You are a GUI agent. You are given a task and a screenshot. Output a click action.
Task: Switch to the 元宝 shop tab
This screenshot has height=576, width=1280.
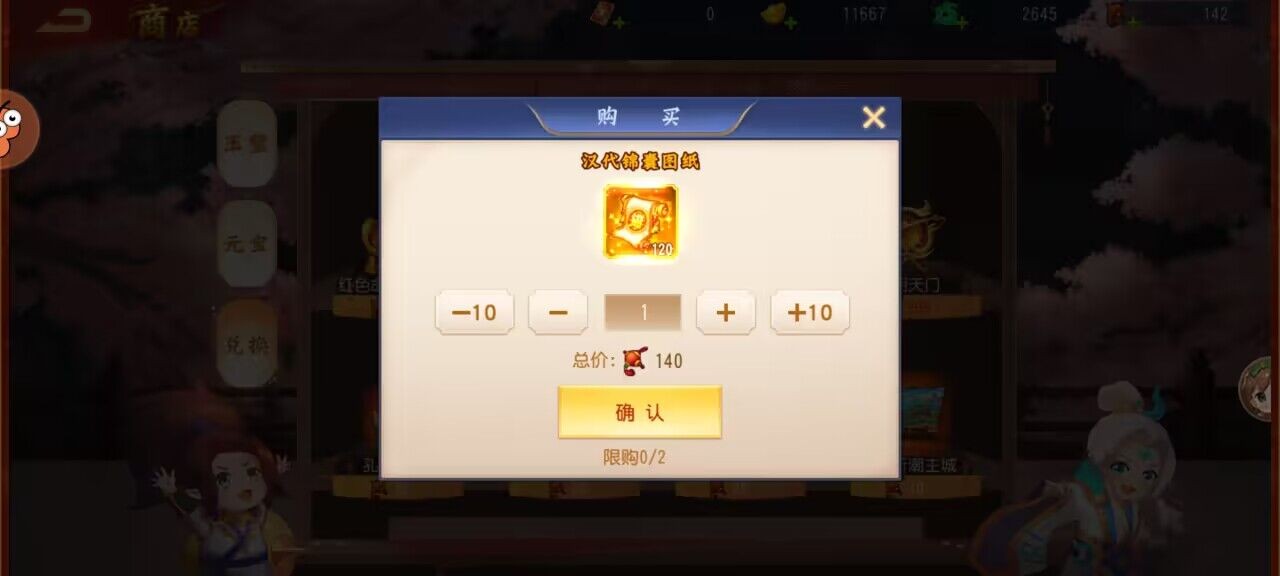click(x=246, y=243)
